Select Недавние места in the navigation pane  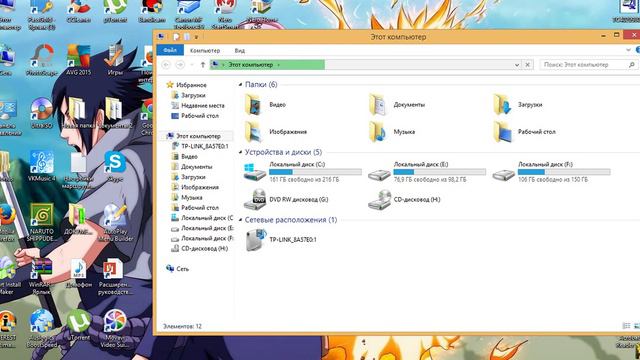pyautogui.click(x=198, y=105)
